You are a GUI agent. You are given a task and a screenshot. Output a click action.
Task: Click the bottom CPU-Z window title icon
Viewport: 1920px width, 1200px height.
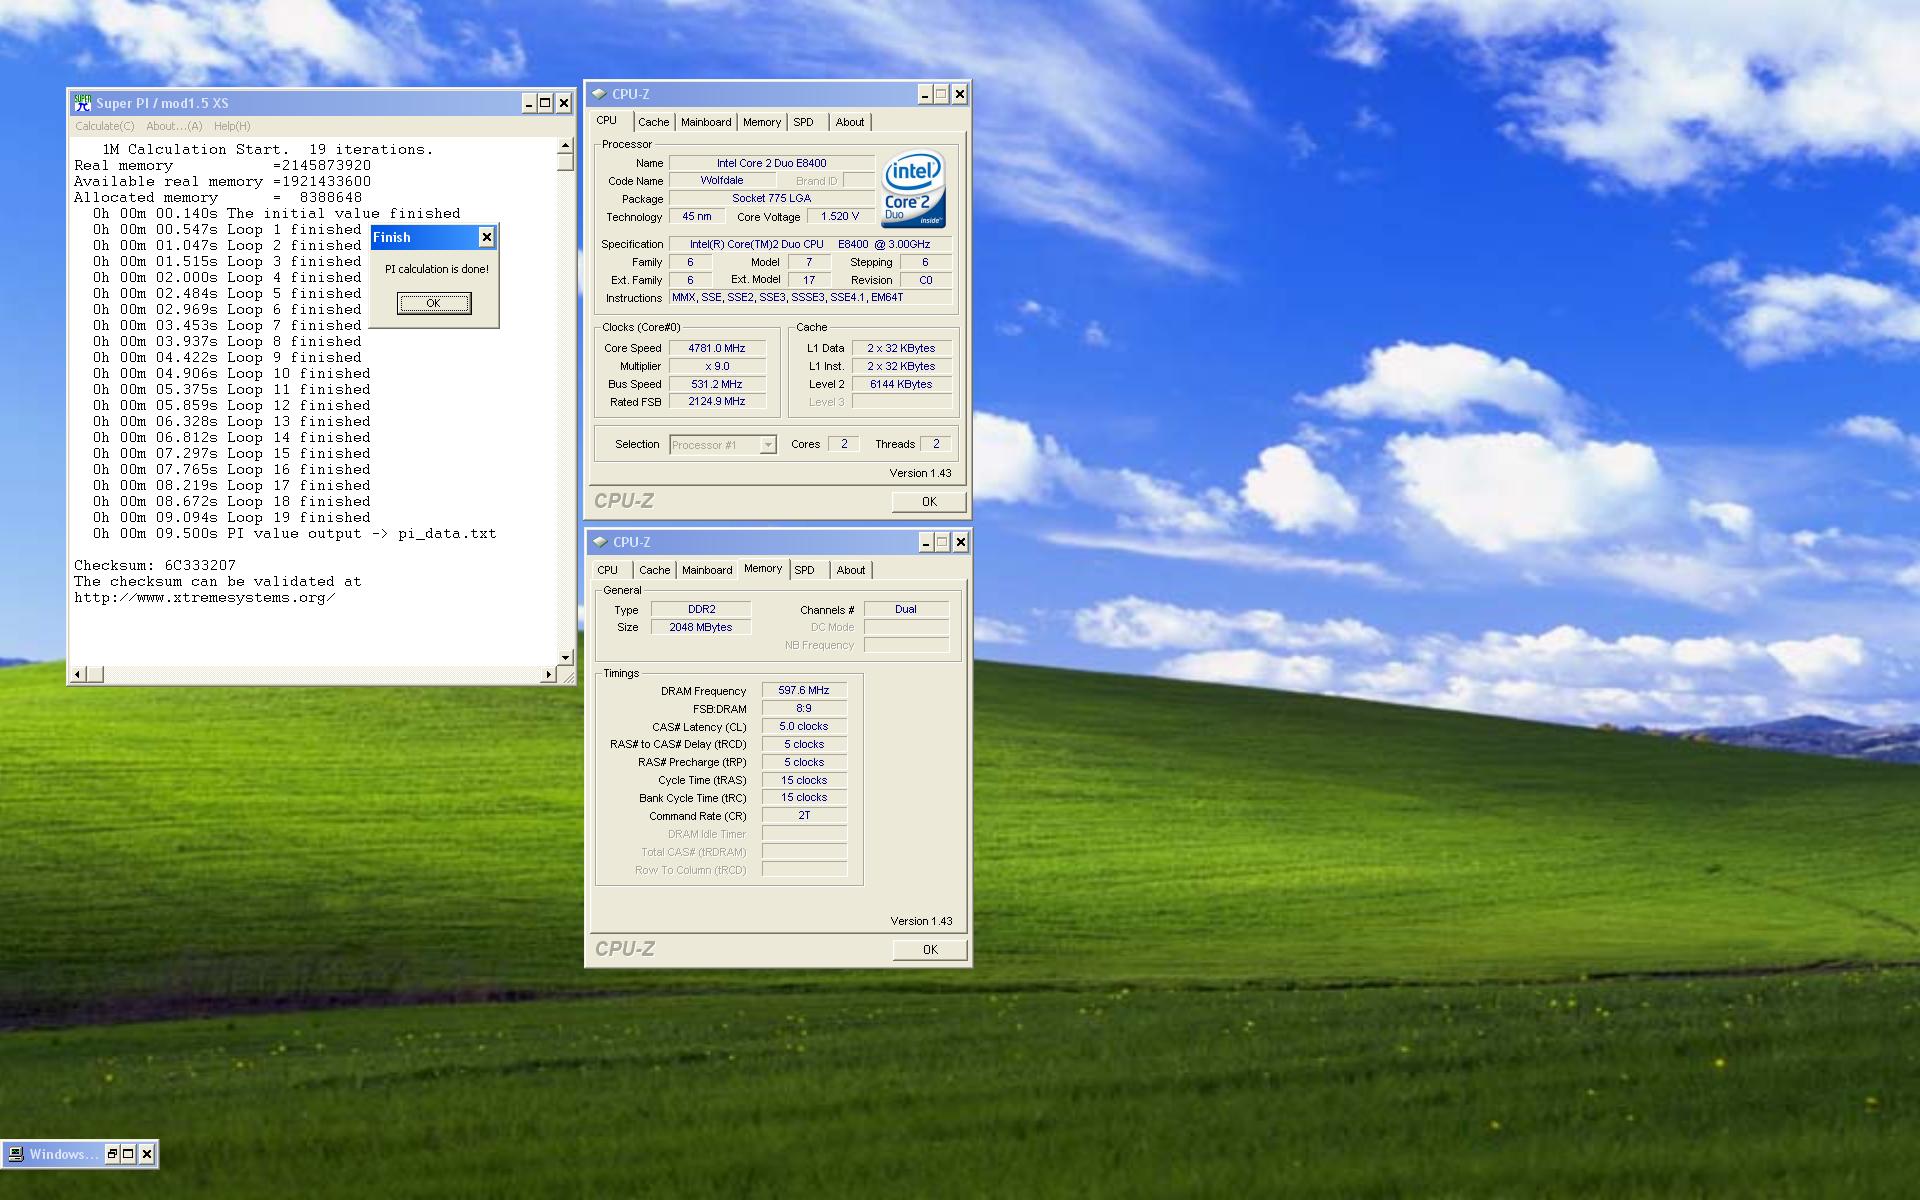pyautogui.click(x=599, y=542)
